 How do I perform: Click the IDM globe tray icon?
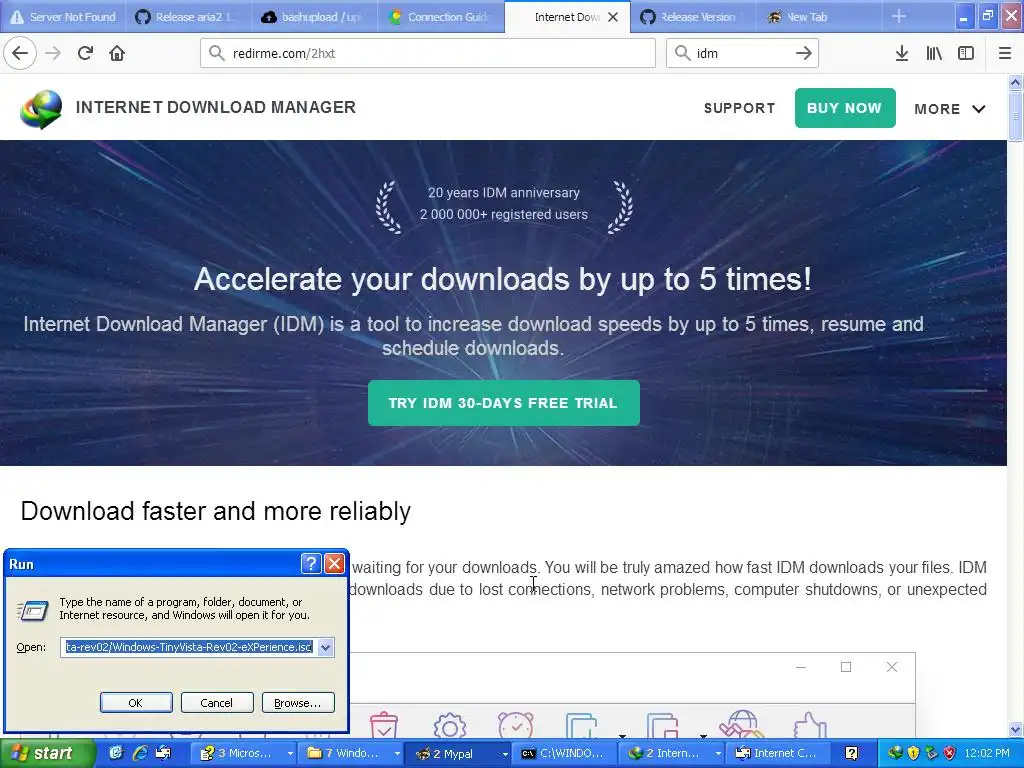[x=895, y=753]
